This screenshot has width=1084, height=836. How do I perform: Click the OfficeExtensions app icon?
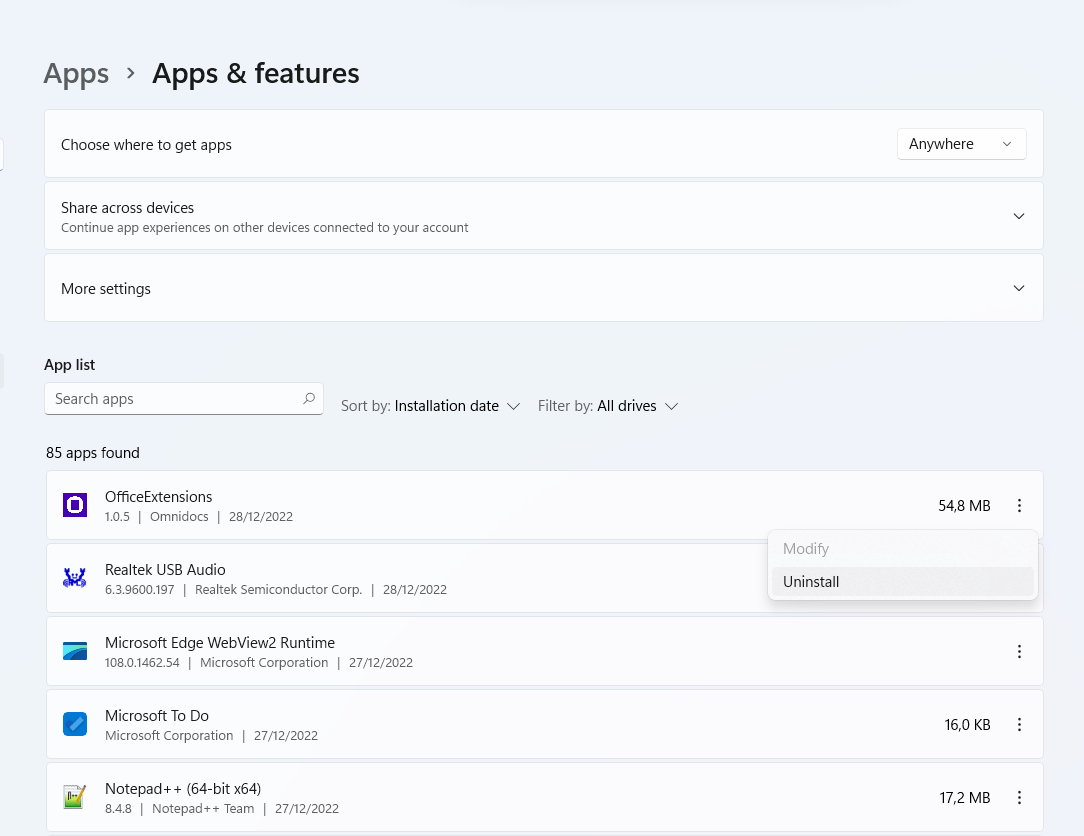[x=75, y=505]
